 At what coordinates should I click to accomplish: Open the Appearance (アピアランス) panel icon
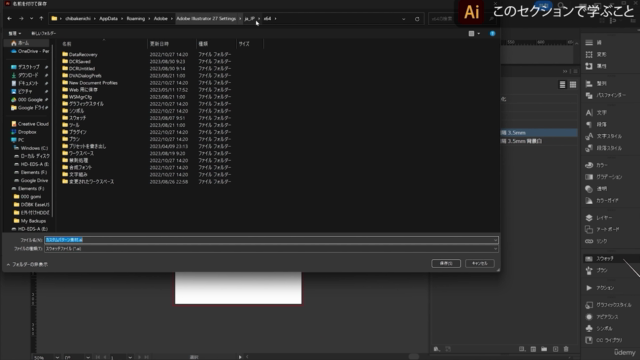pos(589,317)
